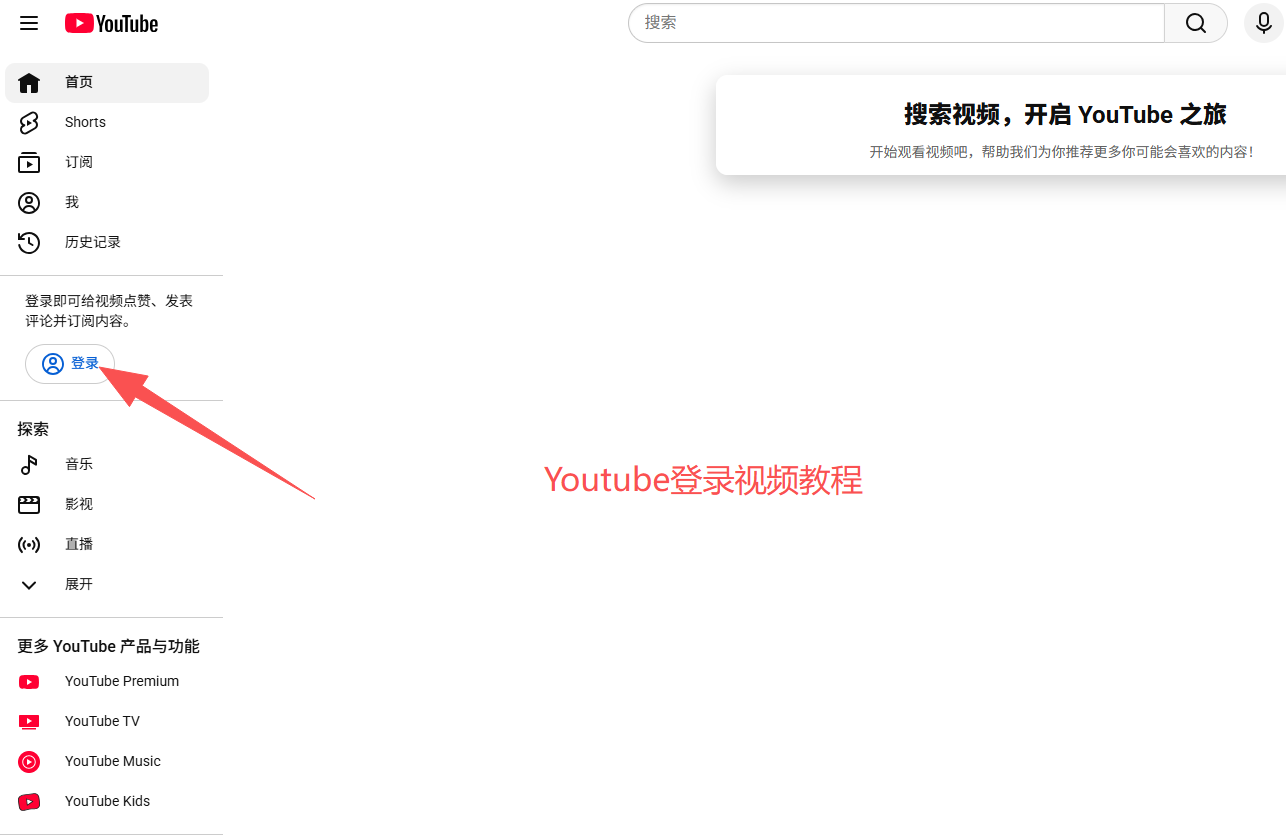Screen dimensions: 1286x836
Task: Click the 登录 sign-in button
Action: 70,364
